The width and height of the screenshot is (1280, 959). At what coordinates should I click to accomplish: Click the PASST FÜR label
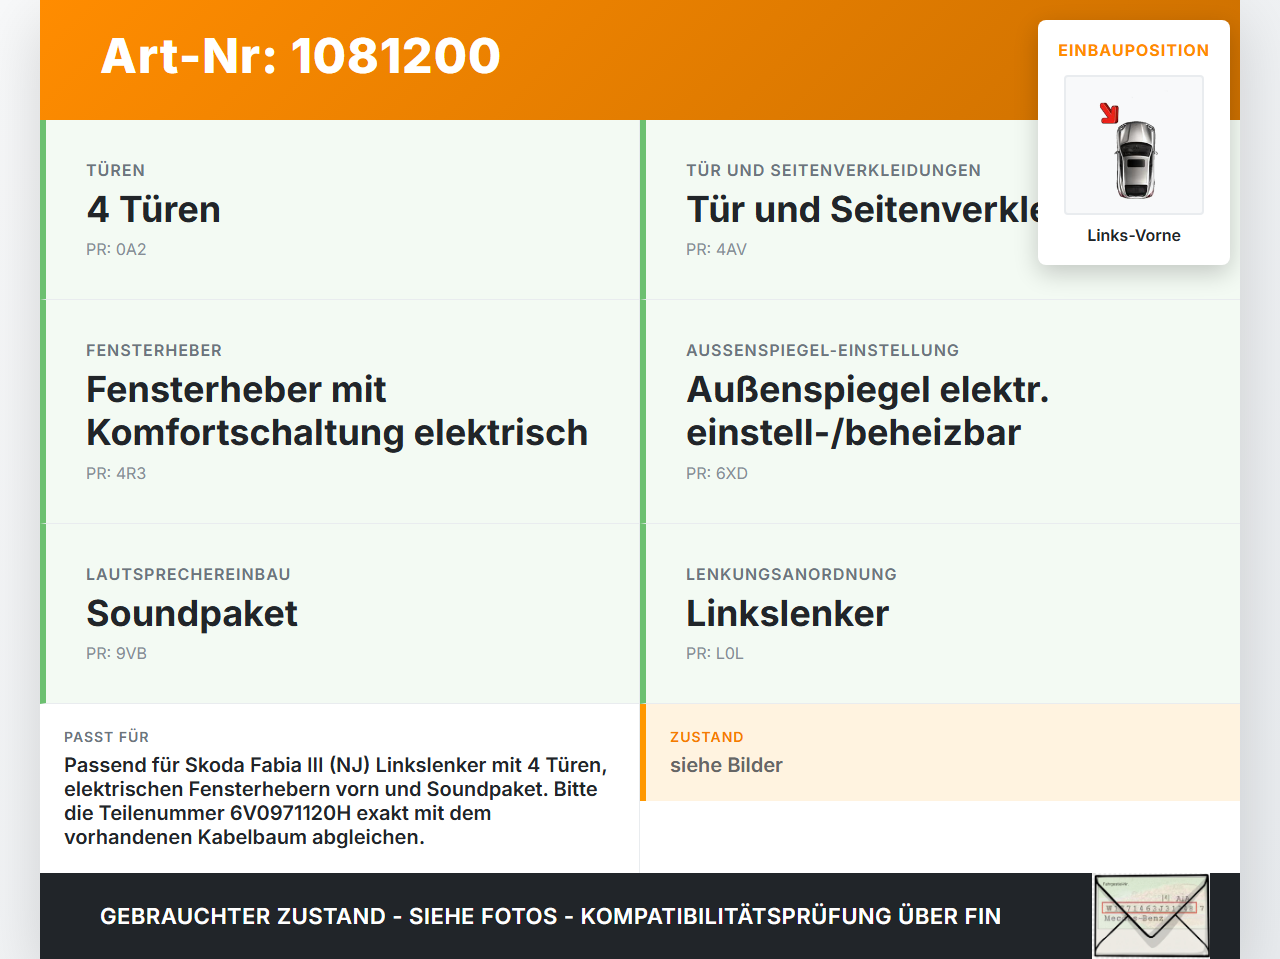click(107, 737)
